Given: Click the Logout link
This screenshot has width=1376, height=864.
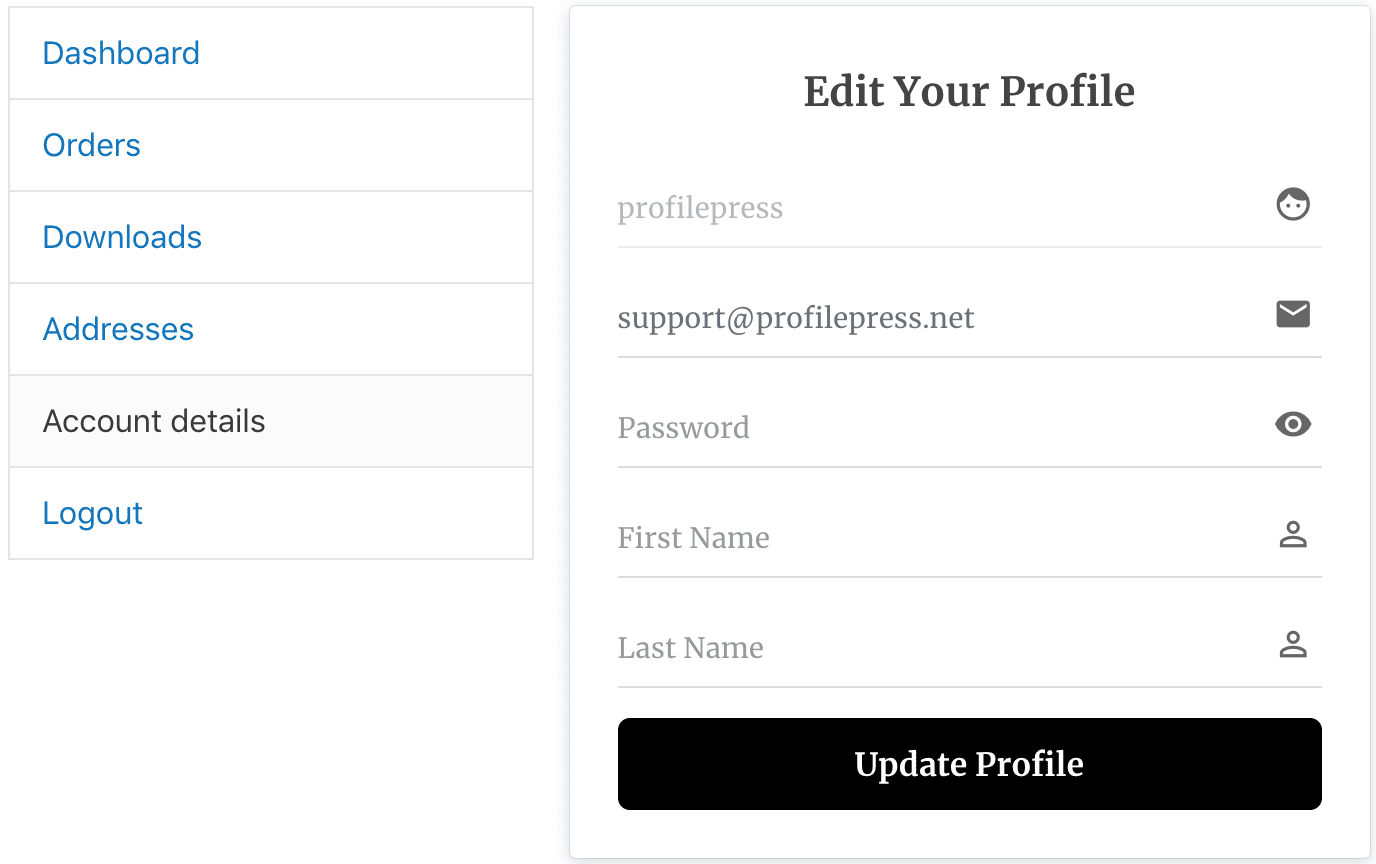Looking at the screenshot, I should click(93, 513).
